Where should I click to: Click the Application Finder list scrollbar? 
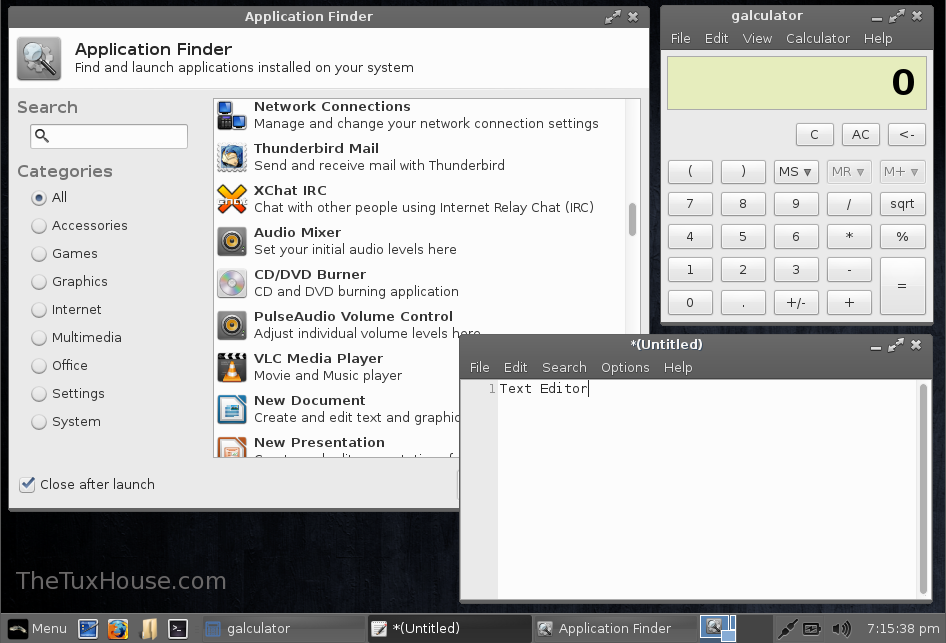point(632,219)
